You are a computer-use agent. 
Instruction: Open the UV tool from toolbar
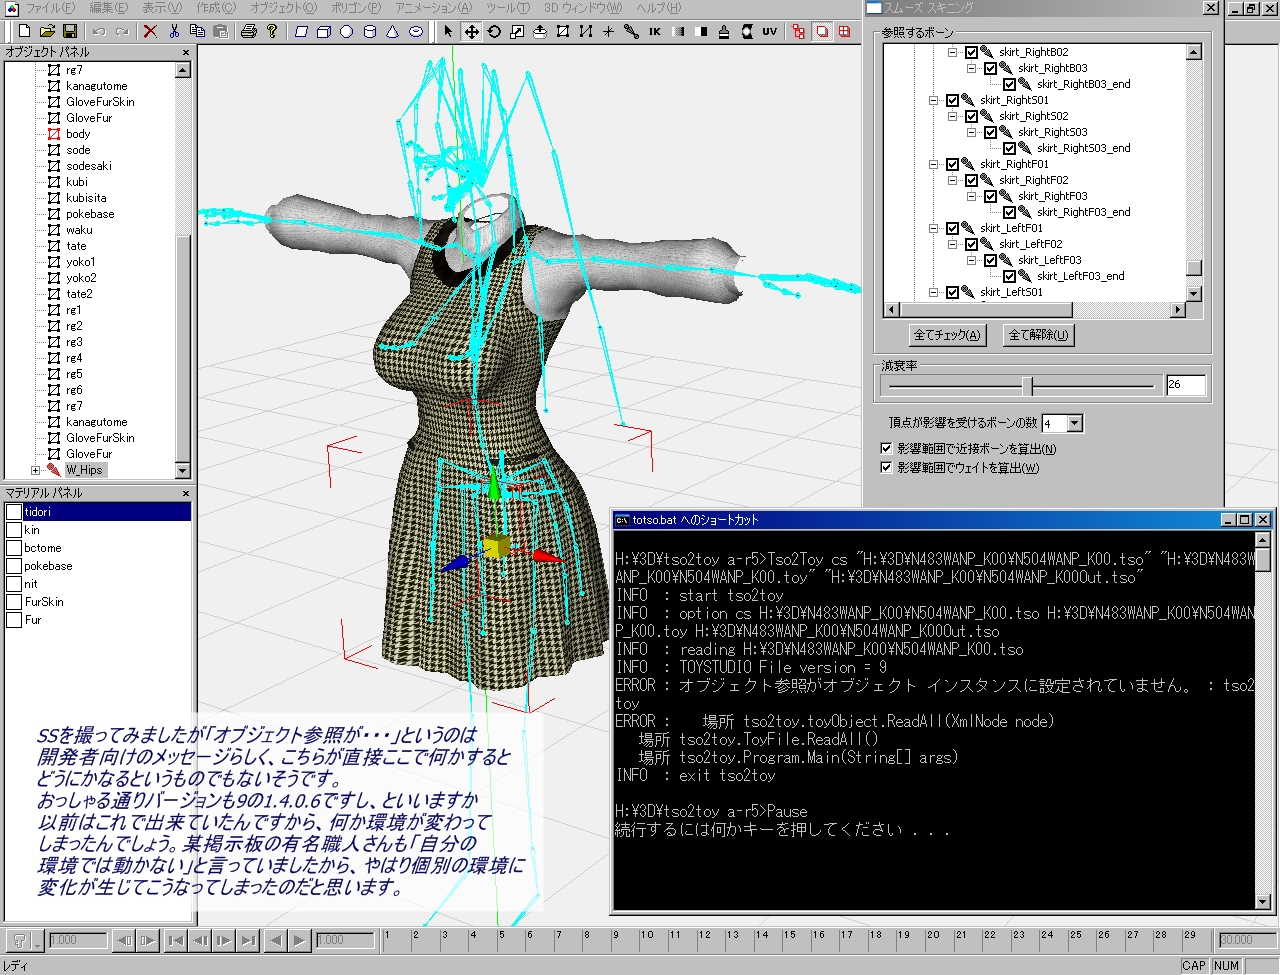pos(769,31)
